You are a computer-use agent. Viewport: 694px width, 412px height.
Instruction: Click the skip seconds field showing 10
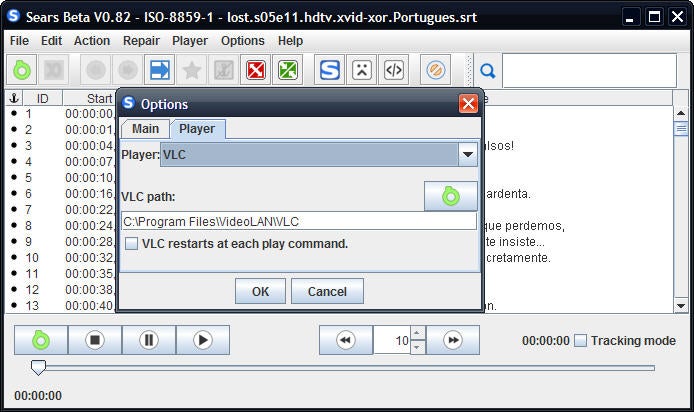point(392,340)
